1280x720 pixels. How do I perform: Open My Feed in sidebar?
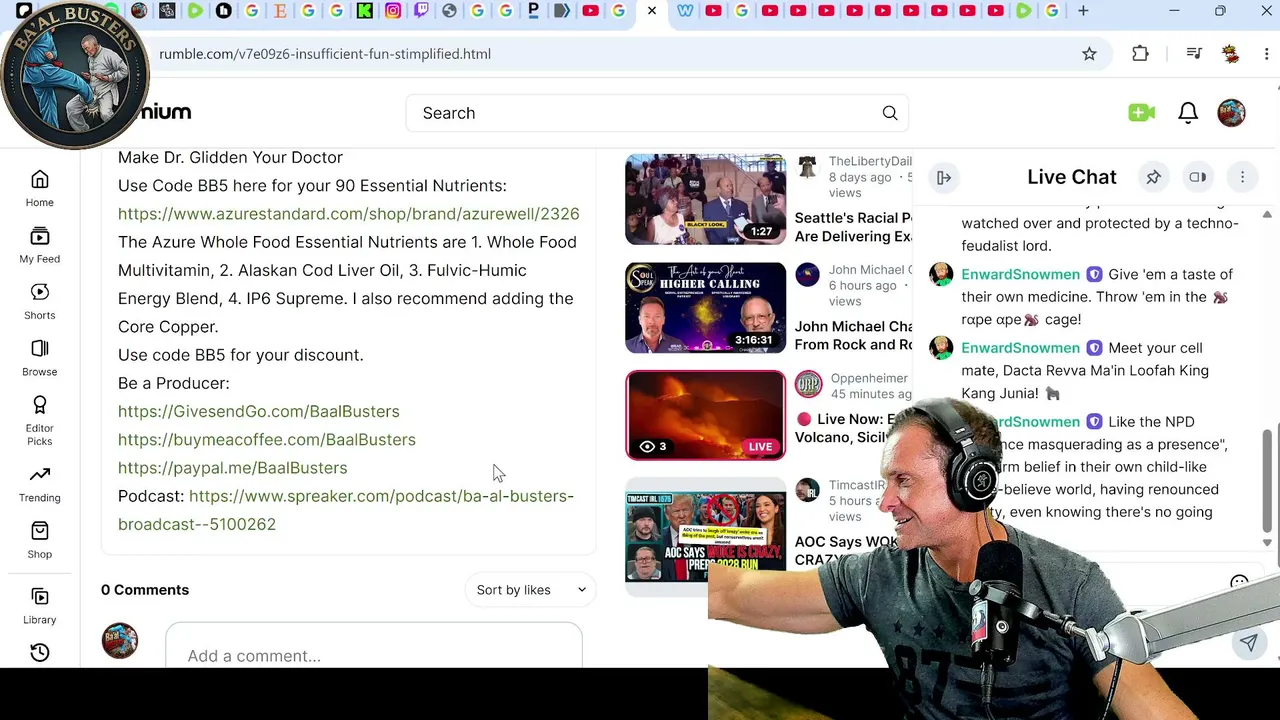tap(40, 245)
